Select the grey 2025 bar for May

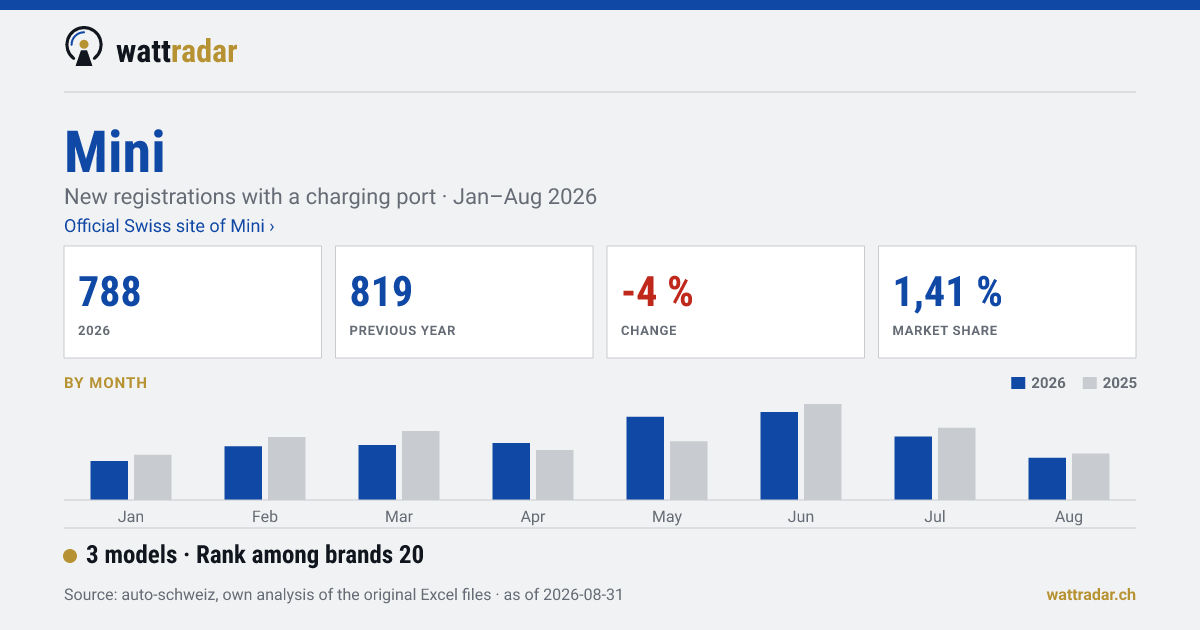pyautogui.click(x=689, y=470)
